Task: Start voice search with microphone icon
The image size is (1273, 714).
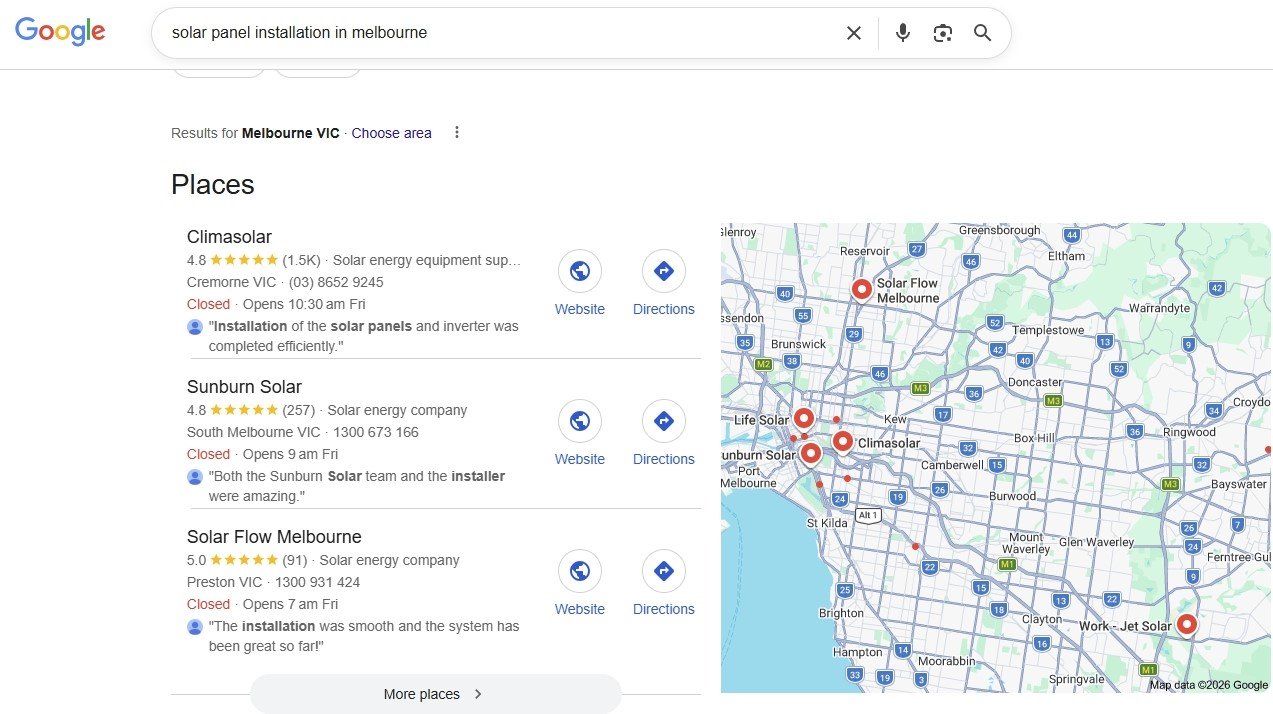Action: (902, 33)
